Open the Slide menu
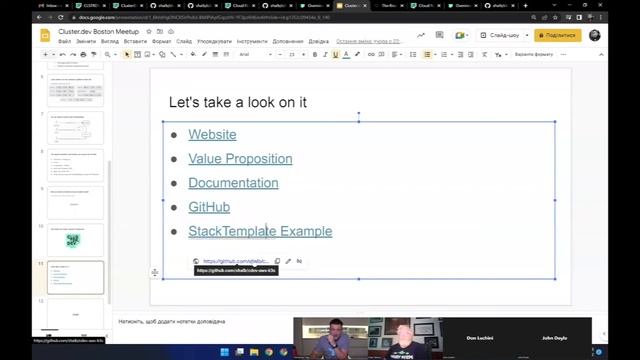This screenshot has height=360, width=640. (184, 41)
